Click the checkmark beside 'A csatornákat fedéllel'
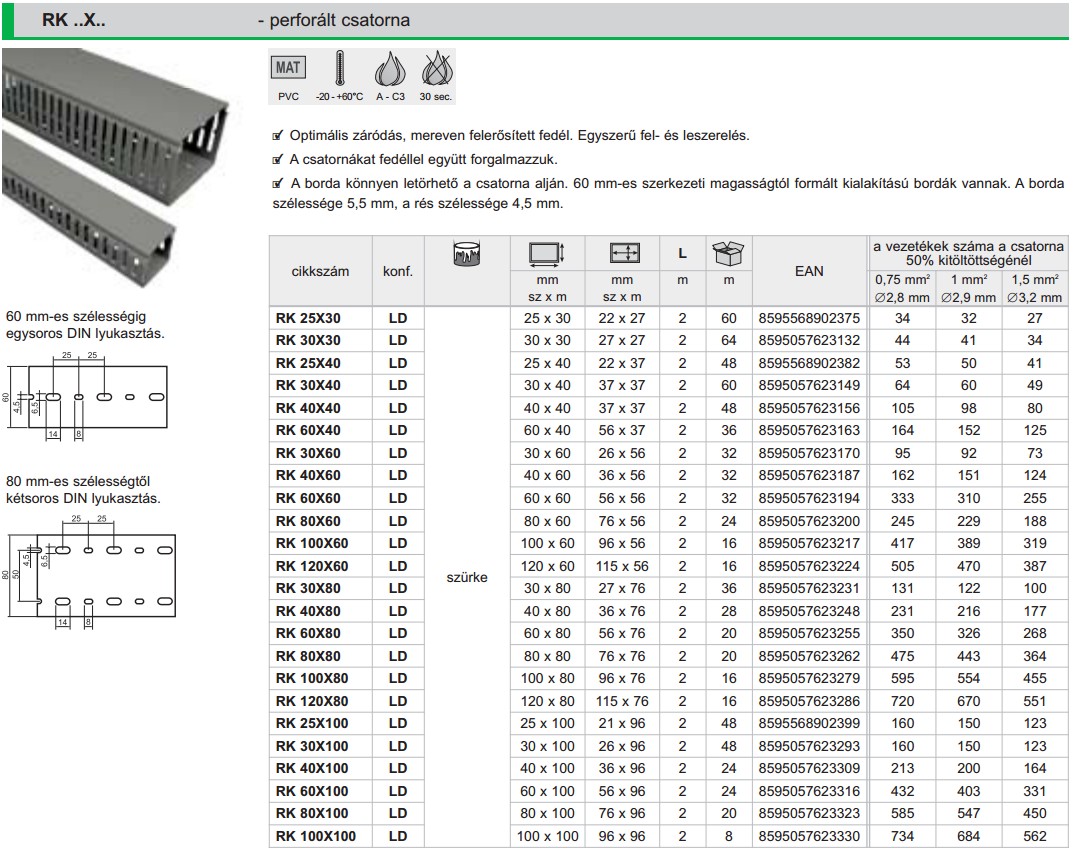Image resolution: width=1074 pixels, height=855 pixels. (x=278, y=160)
